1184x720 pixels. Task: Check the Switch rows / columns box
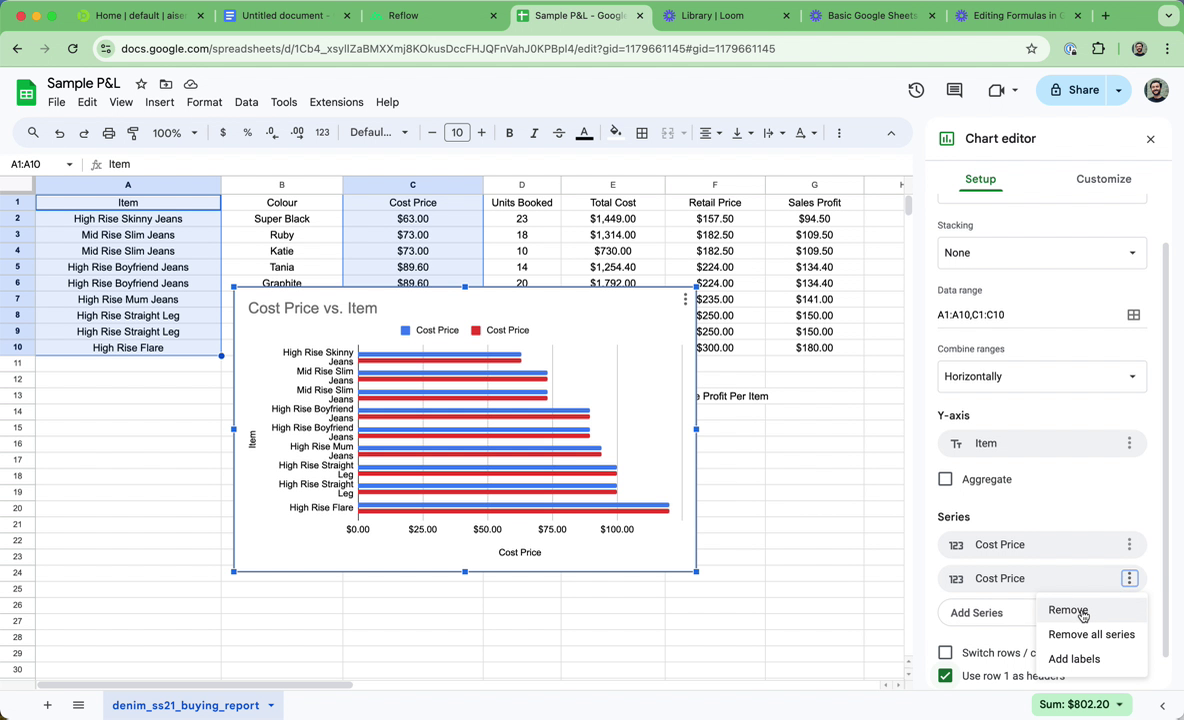coord(945,653)
